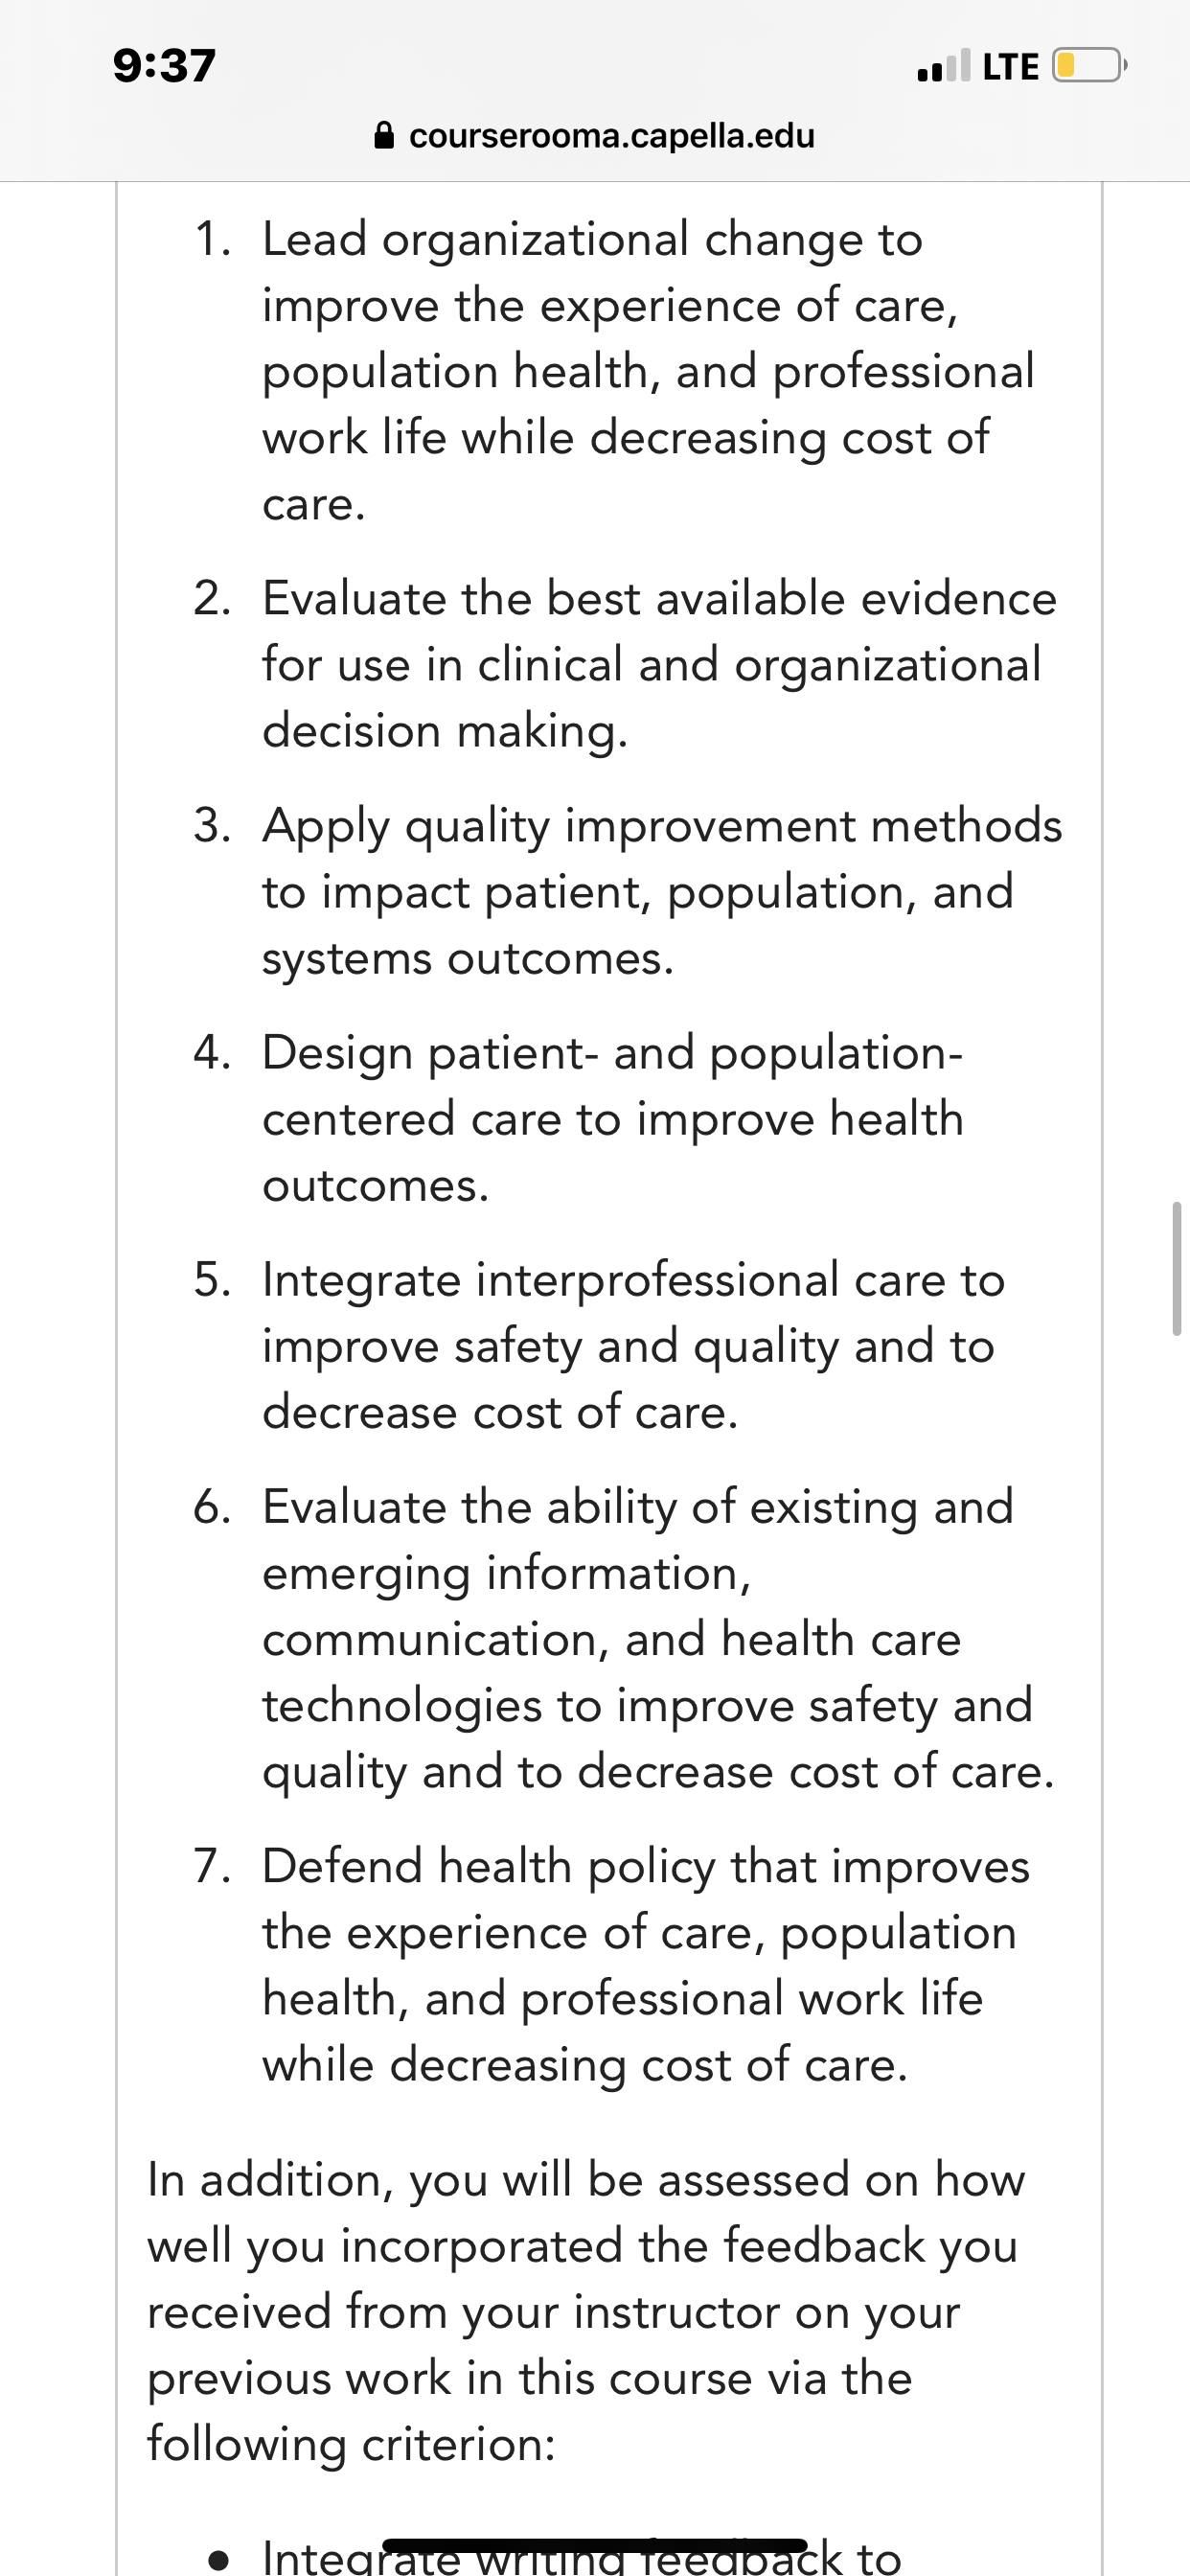Tap the cellular signal bars icon
Screen dimensions: 1190x2576
(943, 66)
